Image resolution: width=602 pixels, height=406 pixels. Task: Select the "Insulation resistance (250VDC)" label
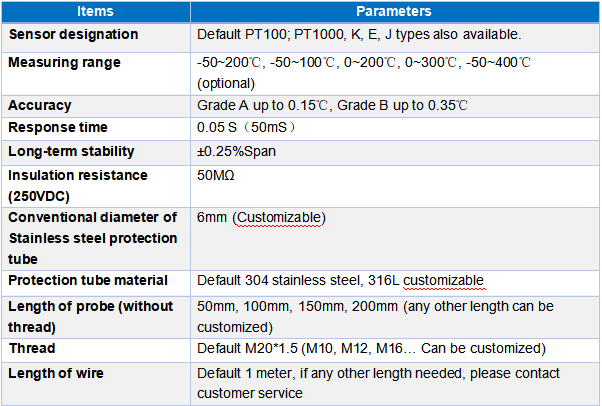pos(77,185)
